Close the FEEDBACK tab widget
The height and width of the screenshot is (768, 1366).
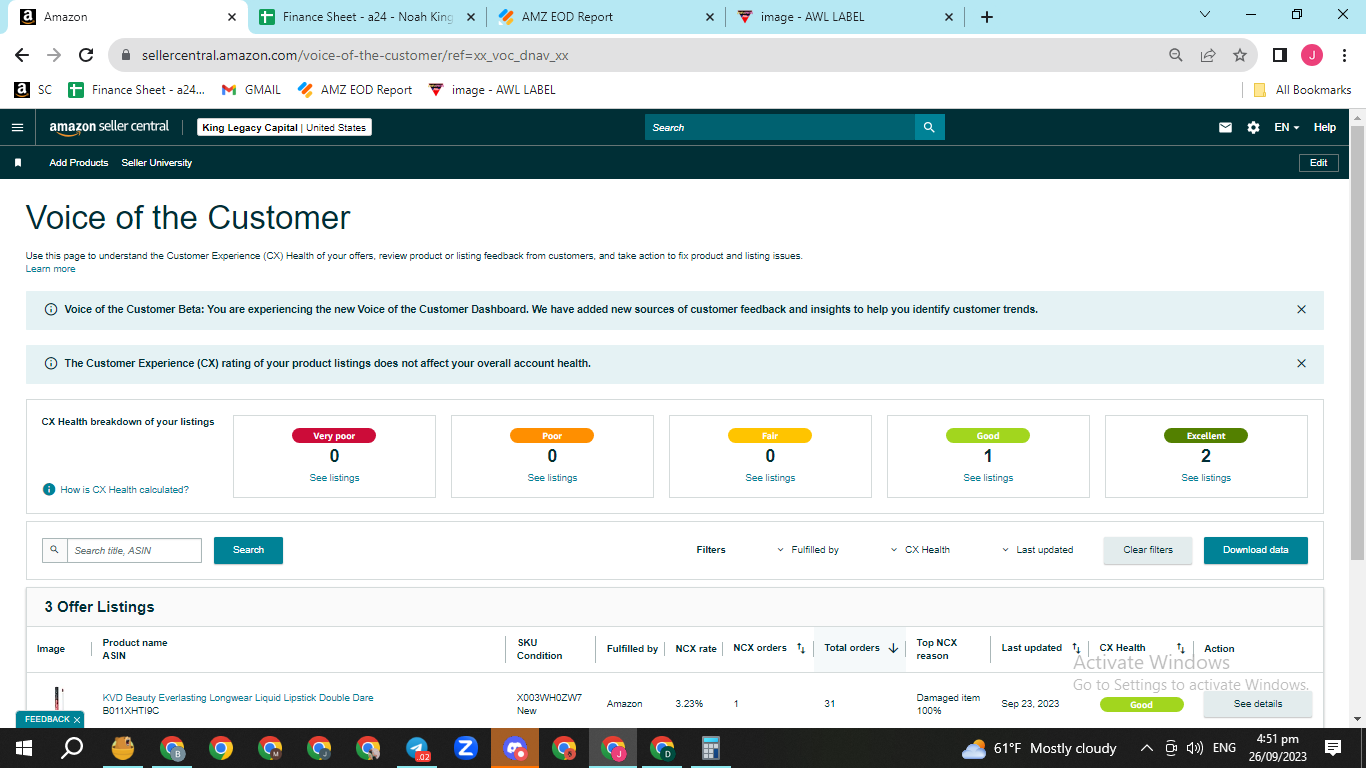(77, 720)
